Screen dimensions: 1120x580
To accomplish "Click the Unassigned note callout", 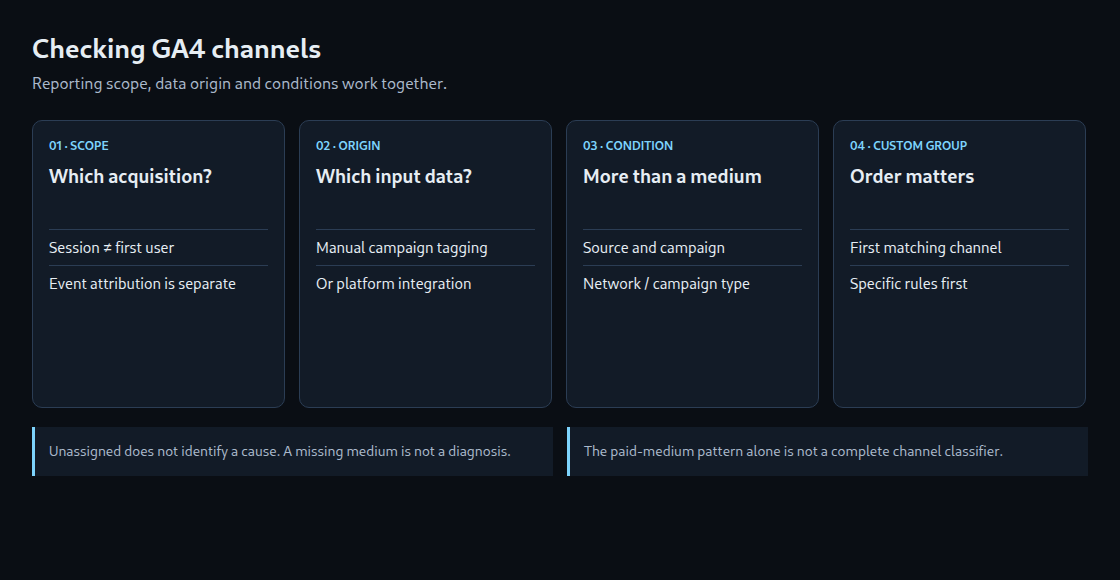I will pyautogui.click(x=292, y=451).
